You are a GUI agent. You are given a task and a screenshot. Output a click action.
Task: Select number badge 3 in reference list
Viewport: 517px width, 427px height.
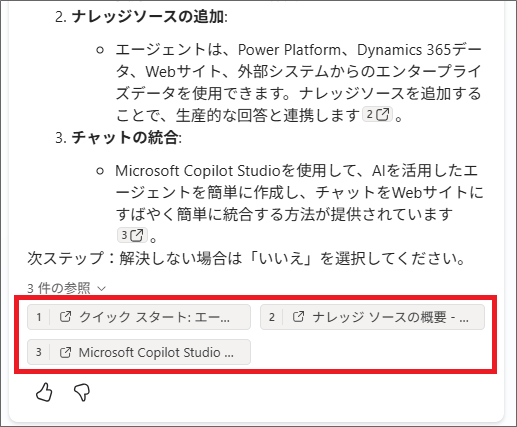pyautogui.click(x=39, y=352)
